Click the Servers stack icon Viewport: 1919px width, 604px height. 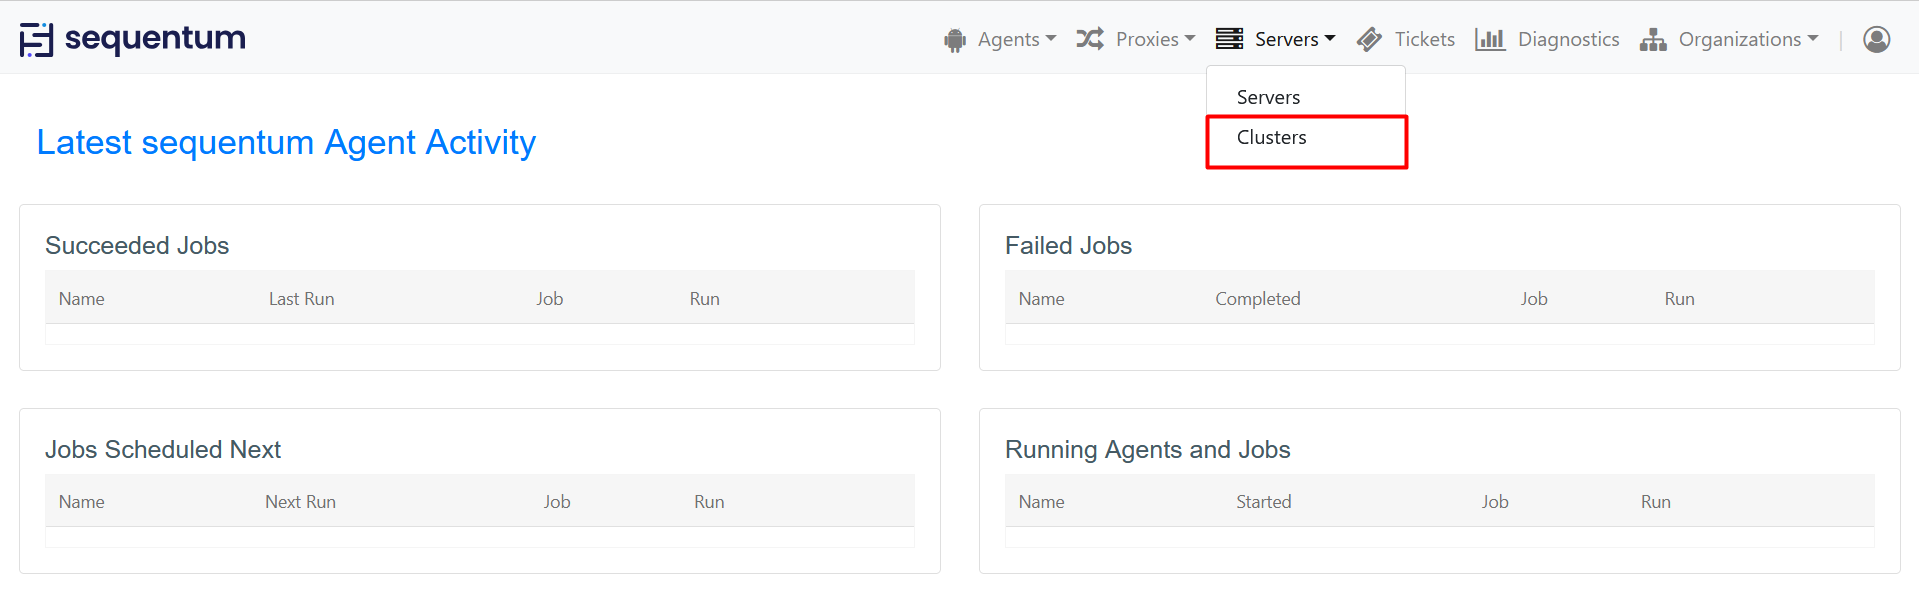(1229, 39)
